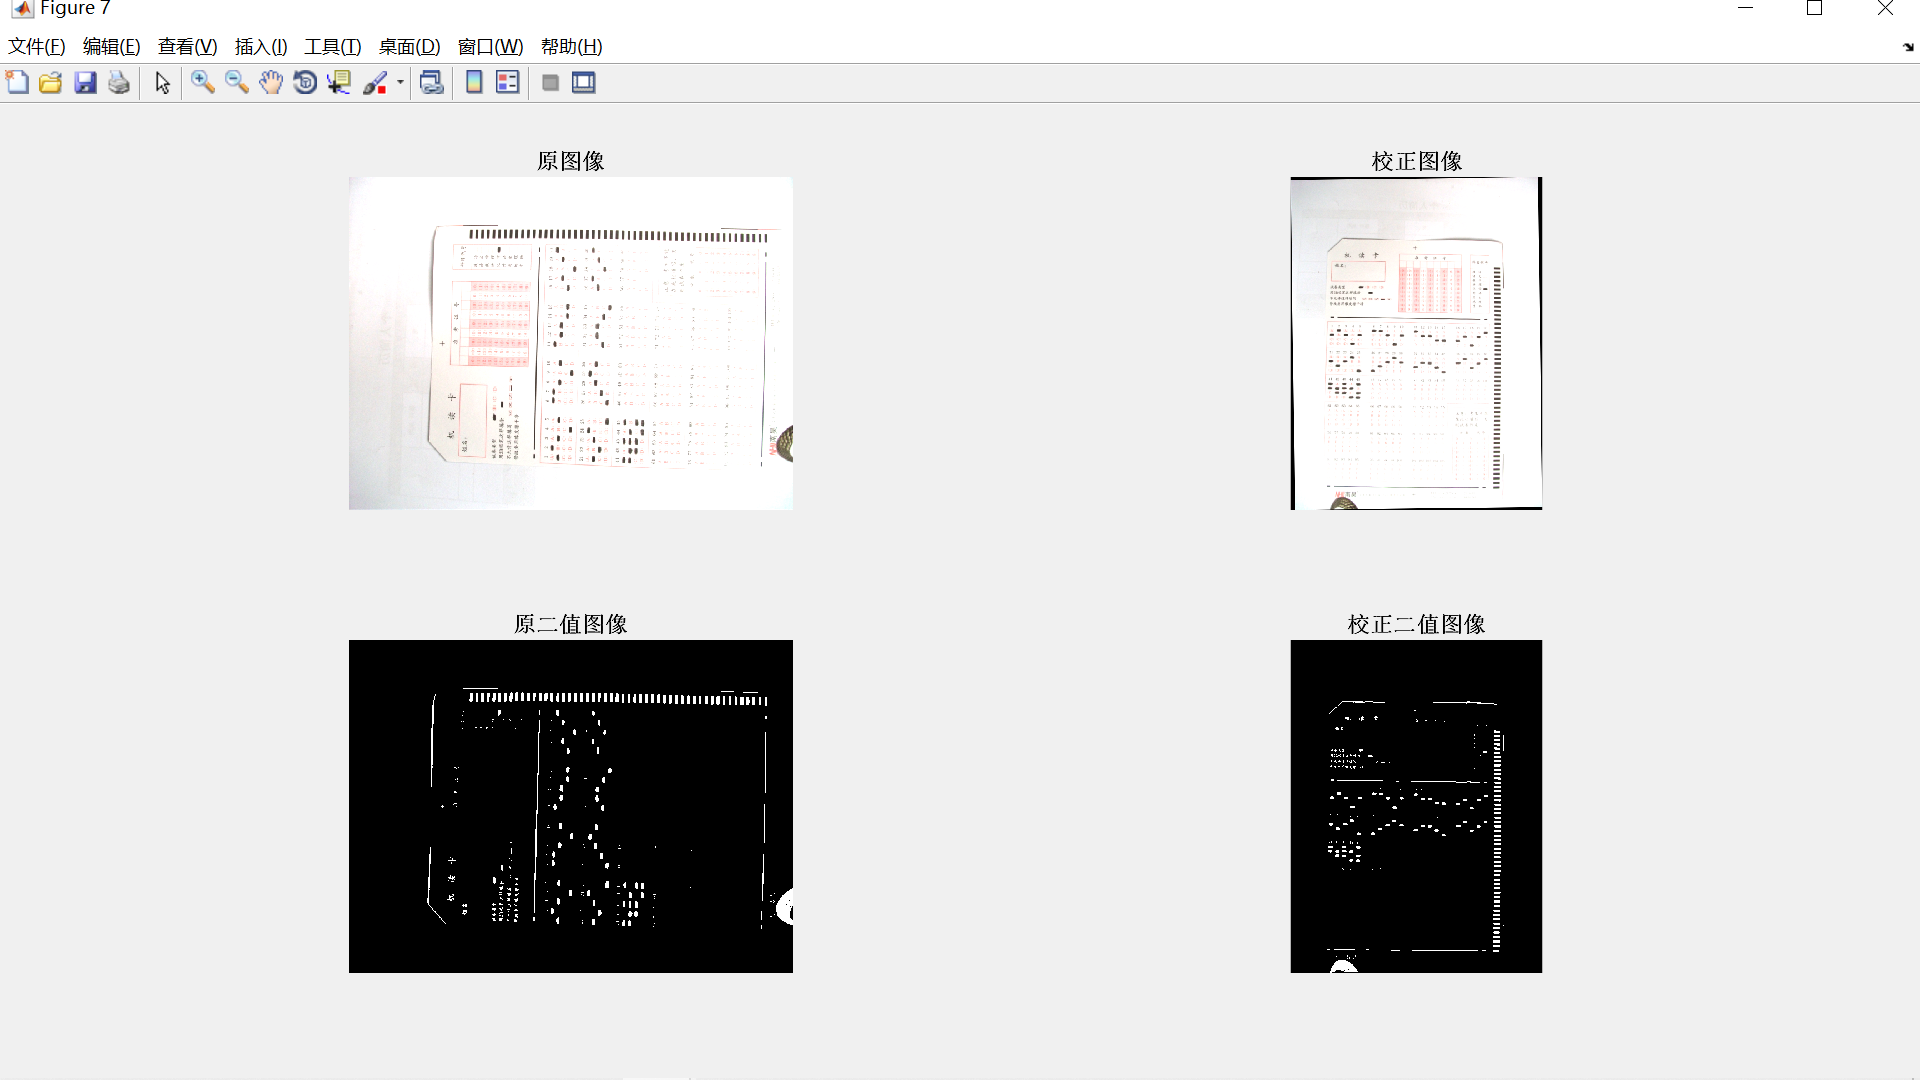This screenshot has width=1920, height=1080.
Task: Select the 原图像 original image plot
Action: [571, 344]
